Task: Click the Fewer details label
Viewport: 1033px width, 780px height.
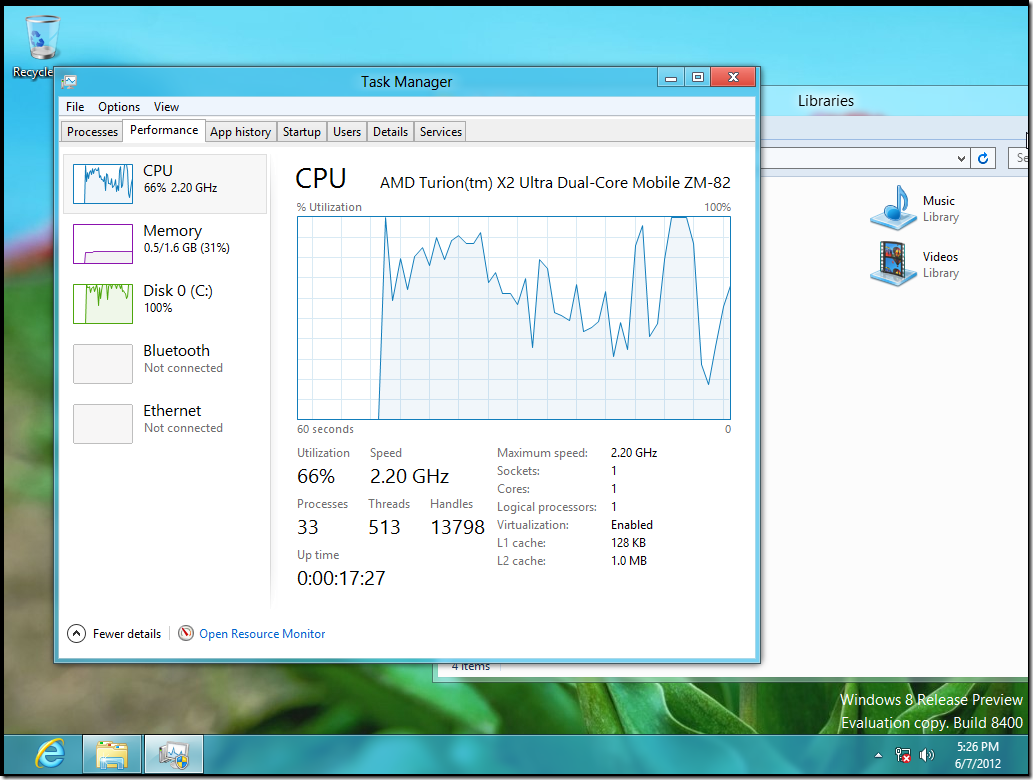Action: pyautogui.click(x=126, y=634)
